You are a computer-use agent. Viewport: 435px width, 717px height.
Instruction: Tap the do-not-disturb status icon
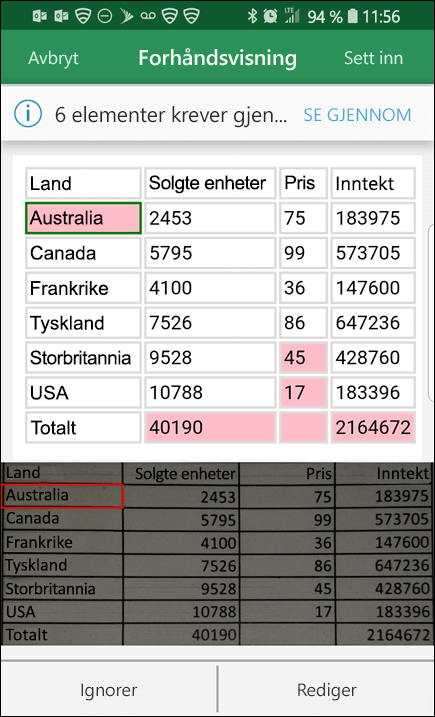pos(105,16)
